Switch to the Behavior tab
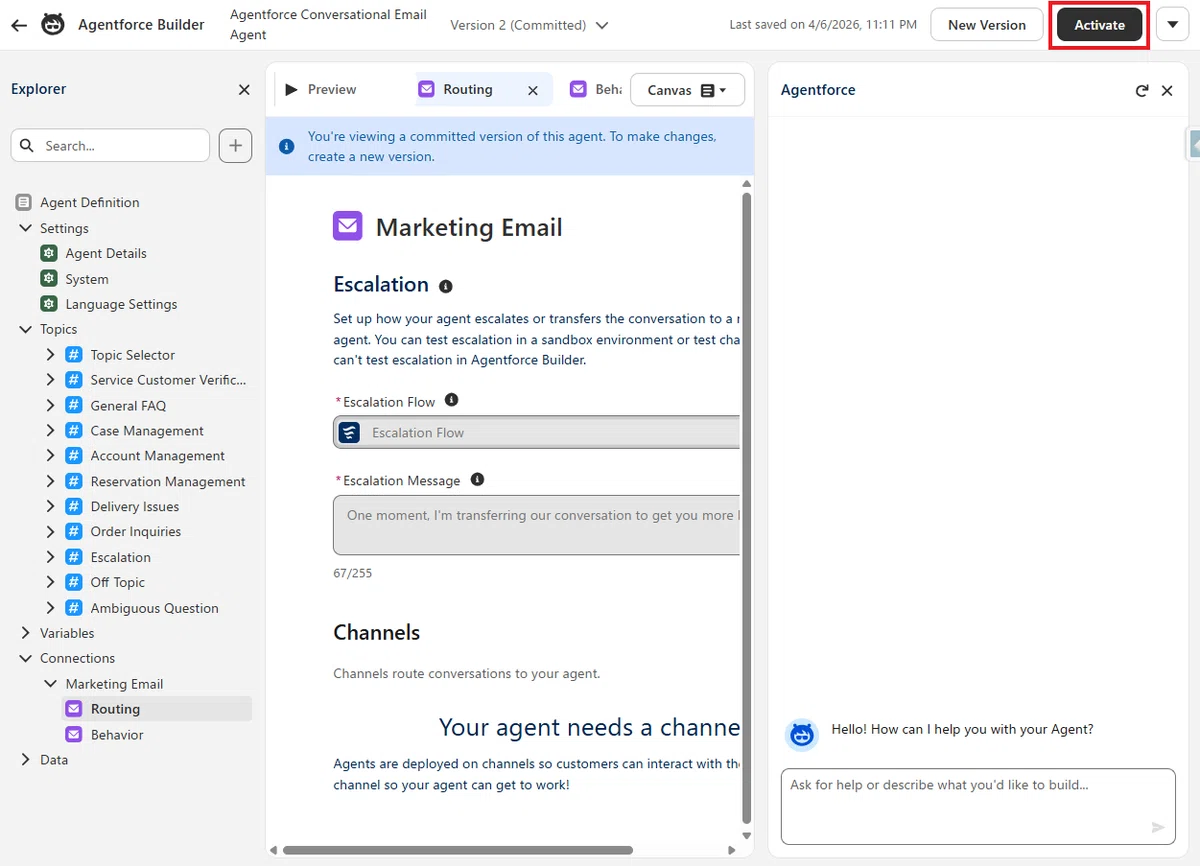1200x866 pixels. pos(596,90)
